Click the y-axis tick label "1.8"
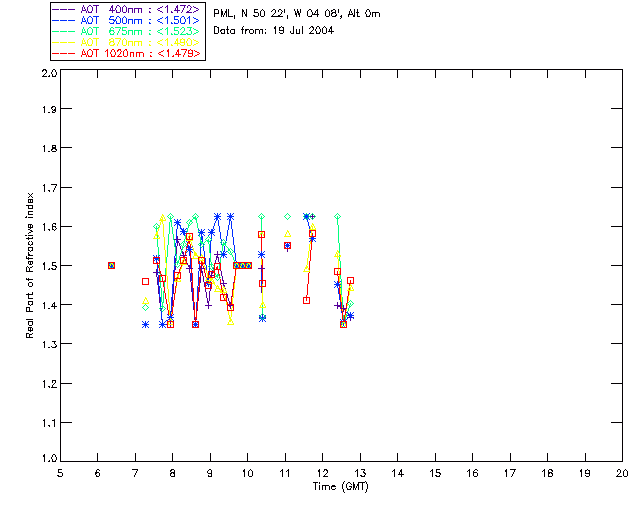Image resolution: width=640 pixels, height=512 pixels. coord(49,148)
